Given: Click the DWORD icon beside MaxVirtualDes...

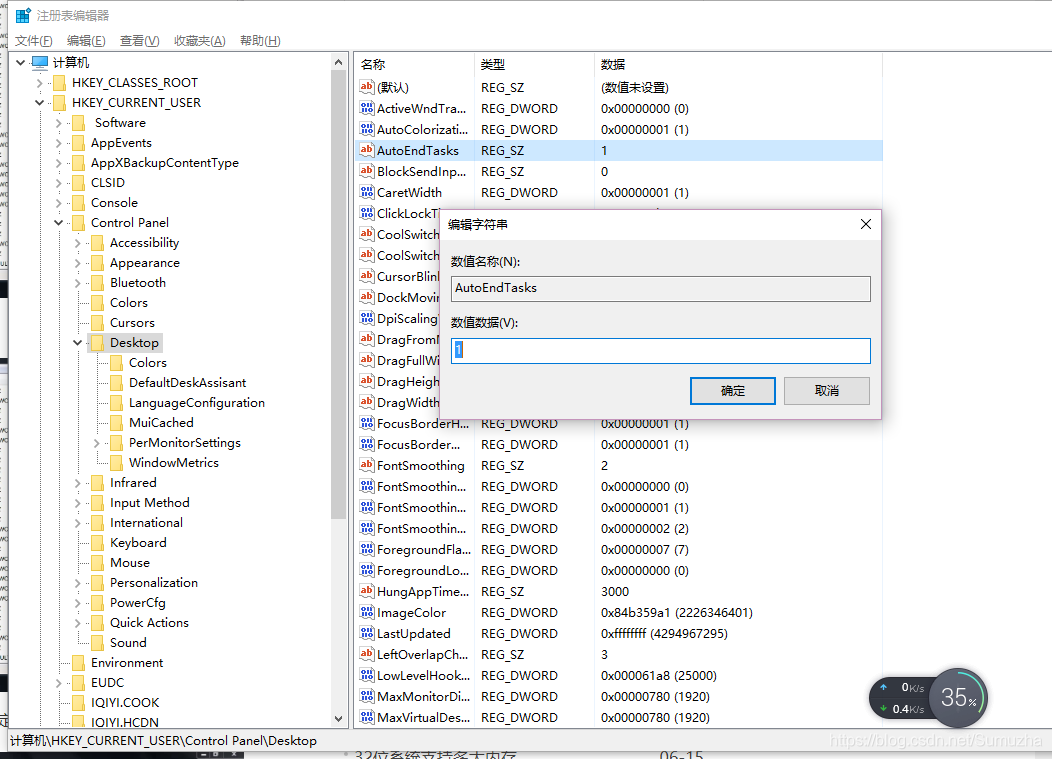Looking at the screenshot, I should 366,717.
